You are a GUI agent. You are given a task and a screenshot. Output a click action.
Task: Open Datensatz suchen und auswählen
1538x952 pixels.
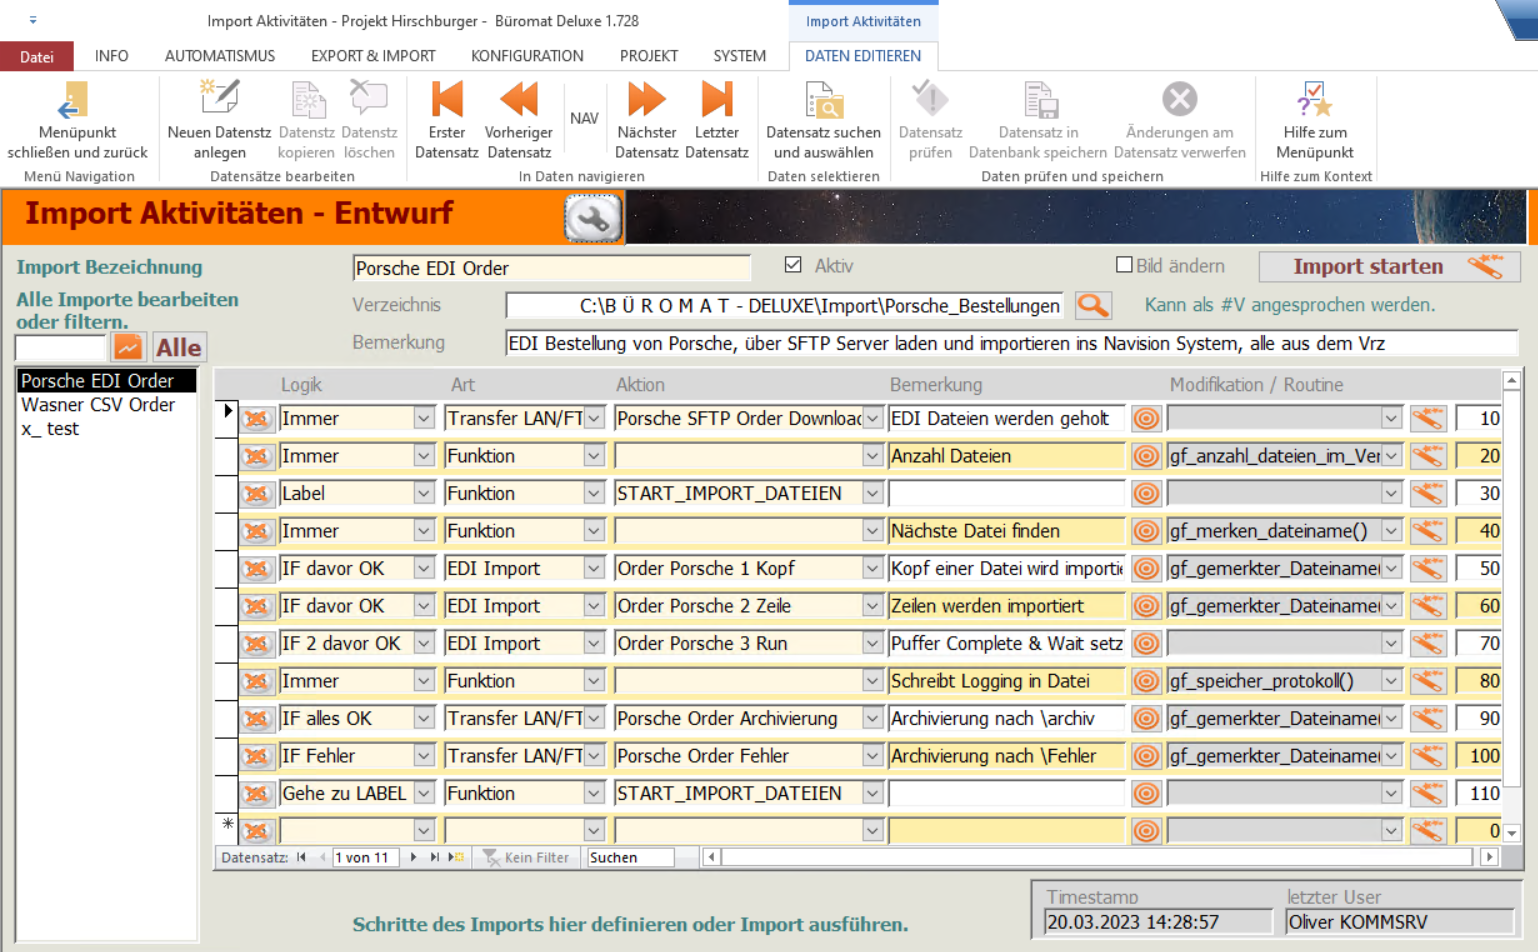(823, 101)
